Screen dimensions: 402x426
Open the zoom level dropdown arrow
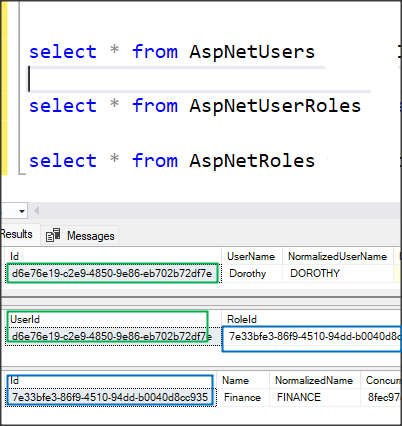pyautogui.click(x=22, y=211)
